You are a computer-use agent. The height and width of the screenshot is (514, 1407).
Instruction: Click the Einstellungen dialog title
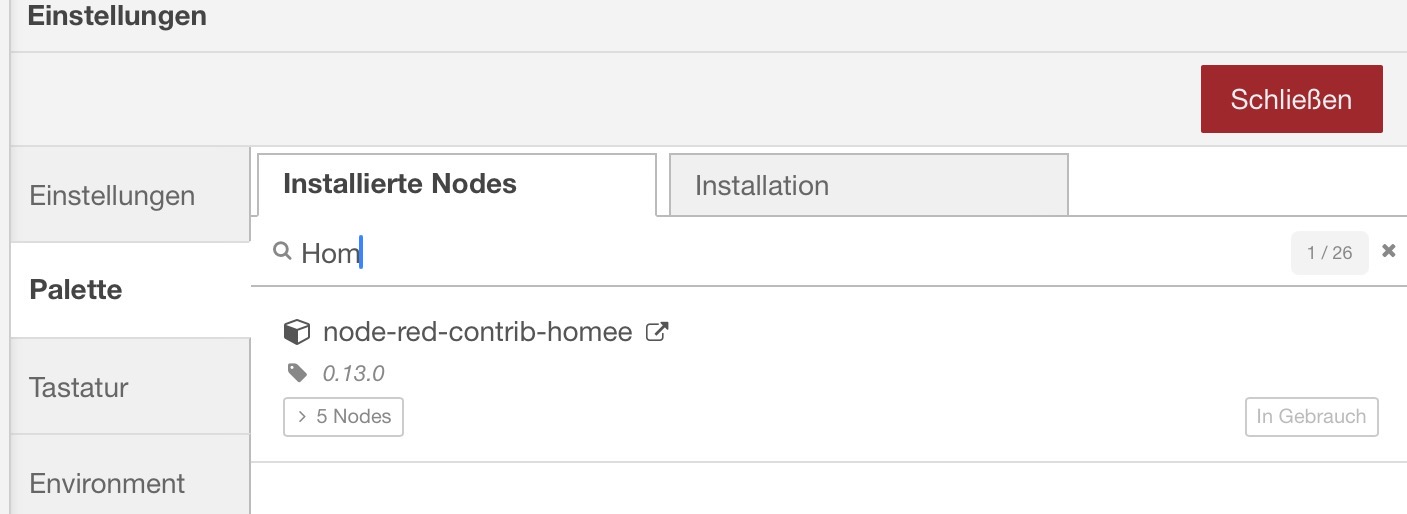tap(117, 17)
